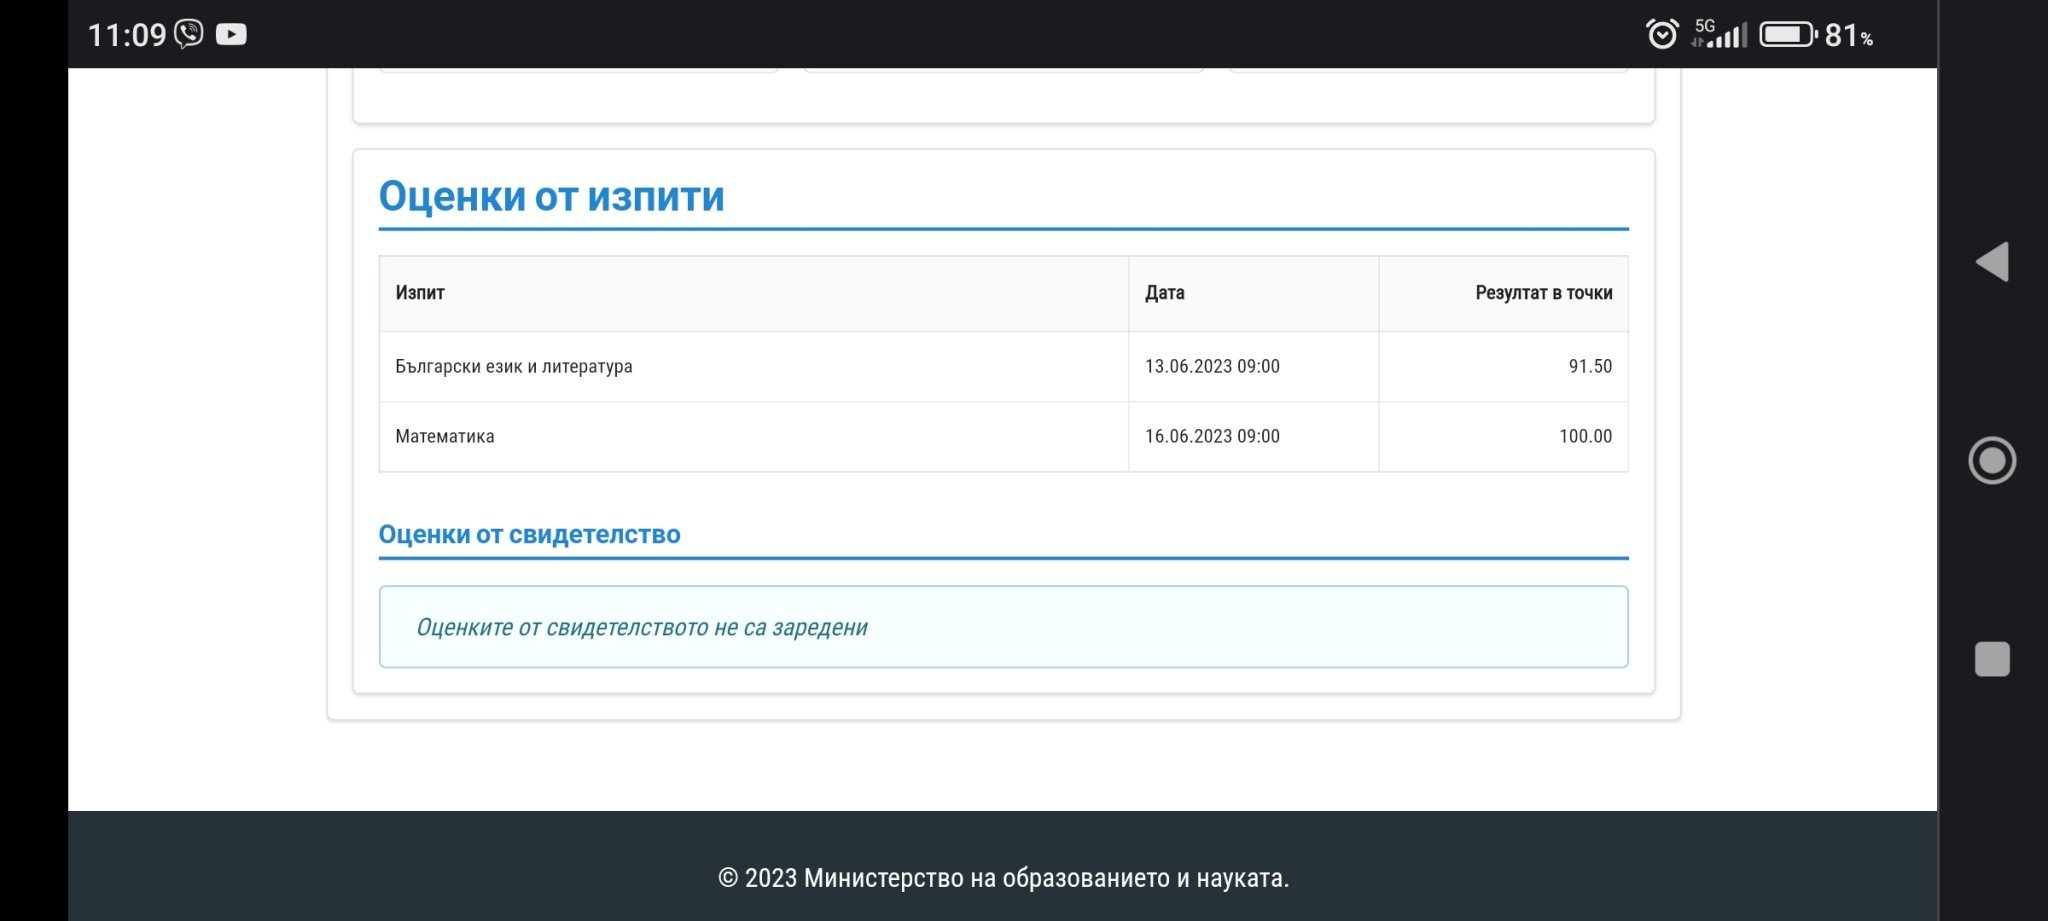Click the 'Оценките от свидетелството не са заредени' notice
The width and height of the screenshot is (2048, 921).
[x=642, y=628]
